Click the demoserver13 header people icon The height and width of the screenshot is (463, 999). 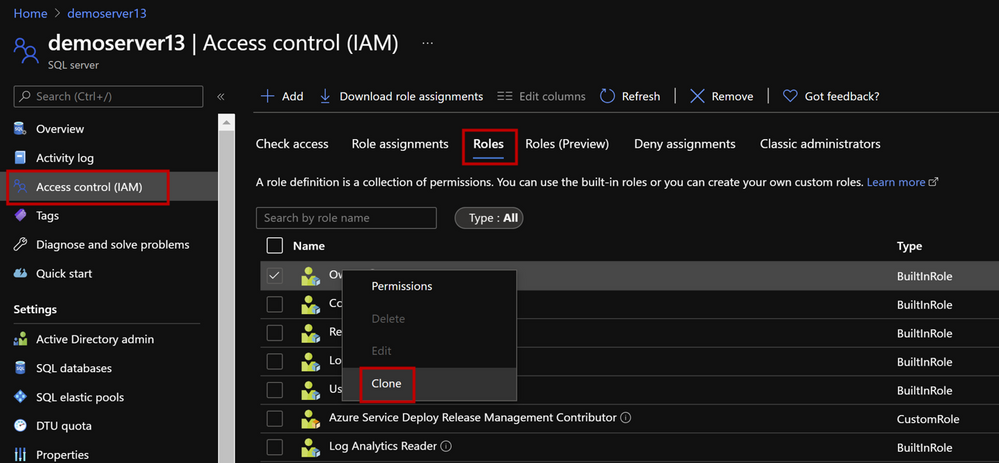26,50
